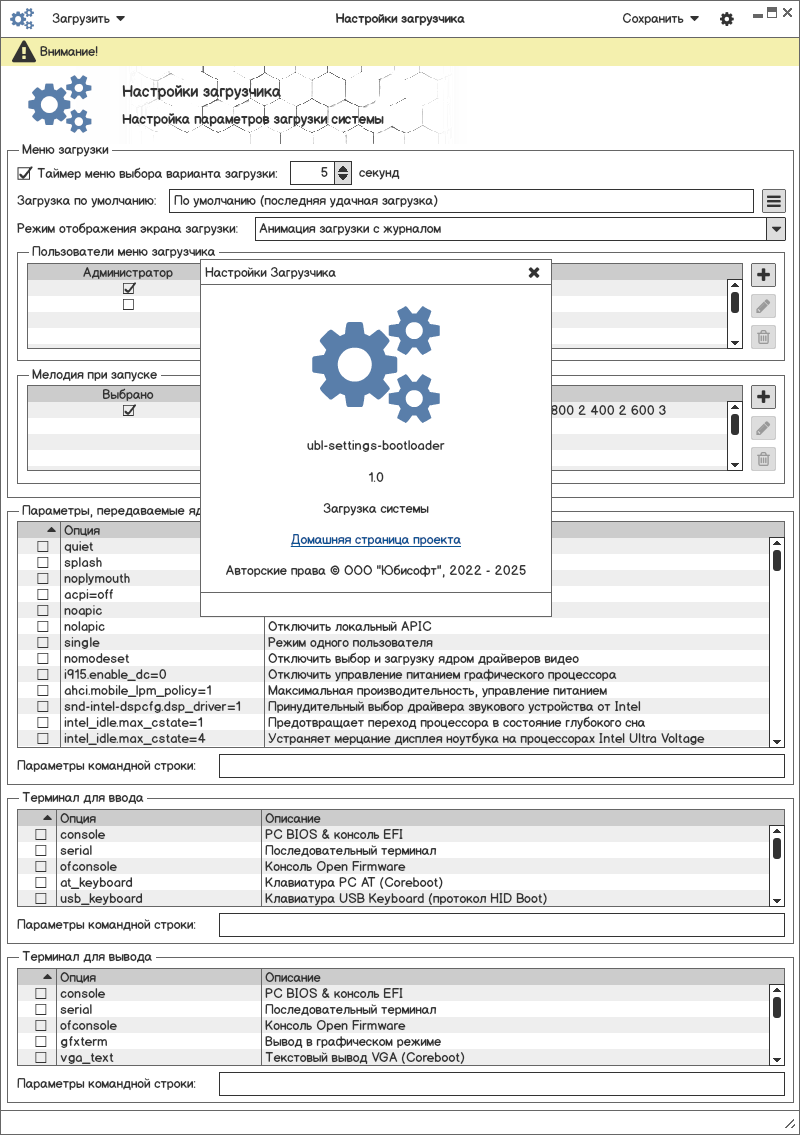800x1135 pixels.
Task: Enable the quiet kernel option
Action: tap(43, 547)
